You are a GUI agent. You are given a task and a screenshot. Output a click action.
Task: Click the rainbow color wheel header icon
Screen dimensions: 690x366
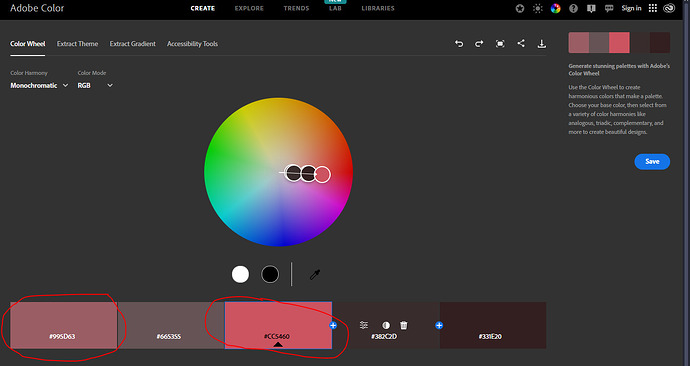pos(556,8)
